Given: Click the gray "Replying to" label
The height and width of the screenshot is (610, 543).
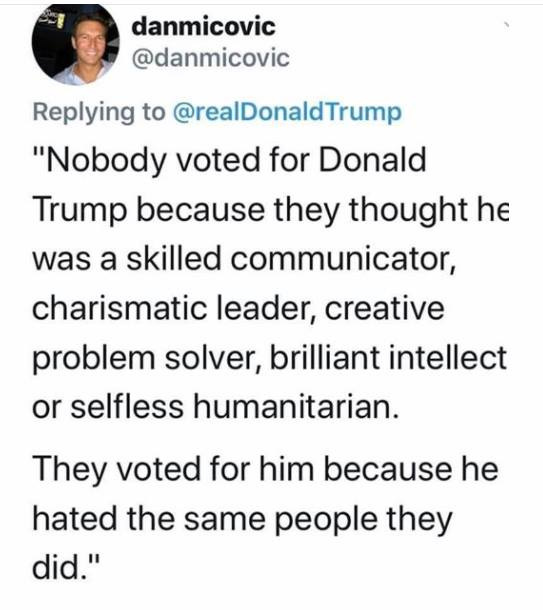Looking at the screenshot, I should point(99,112).
